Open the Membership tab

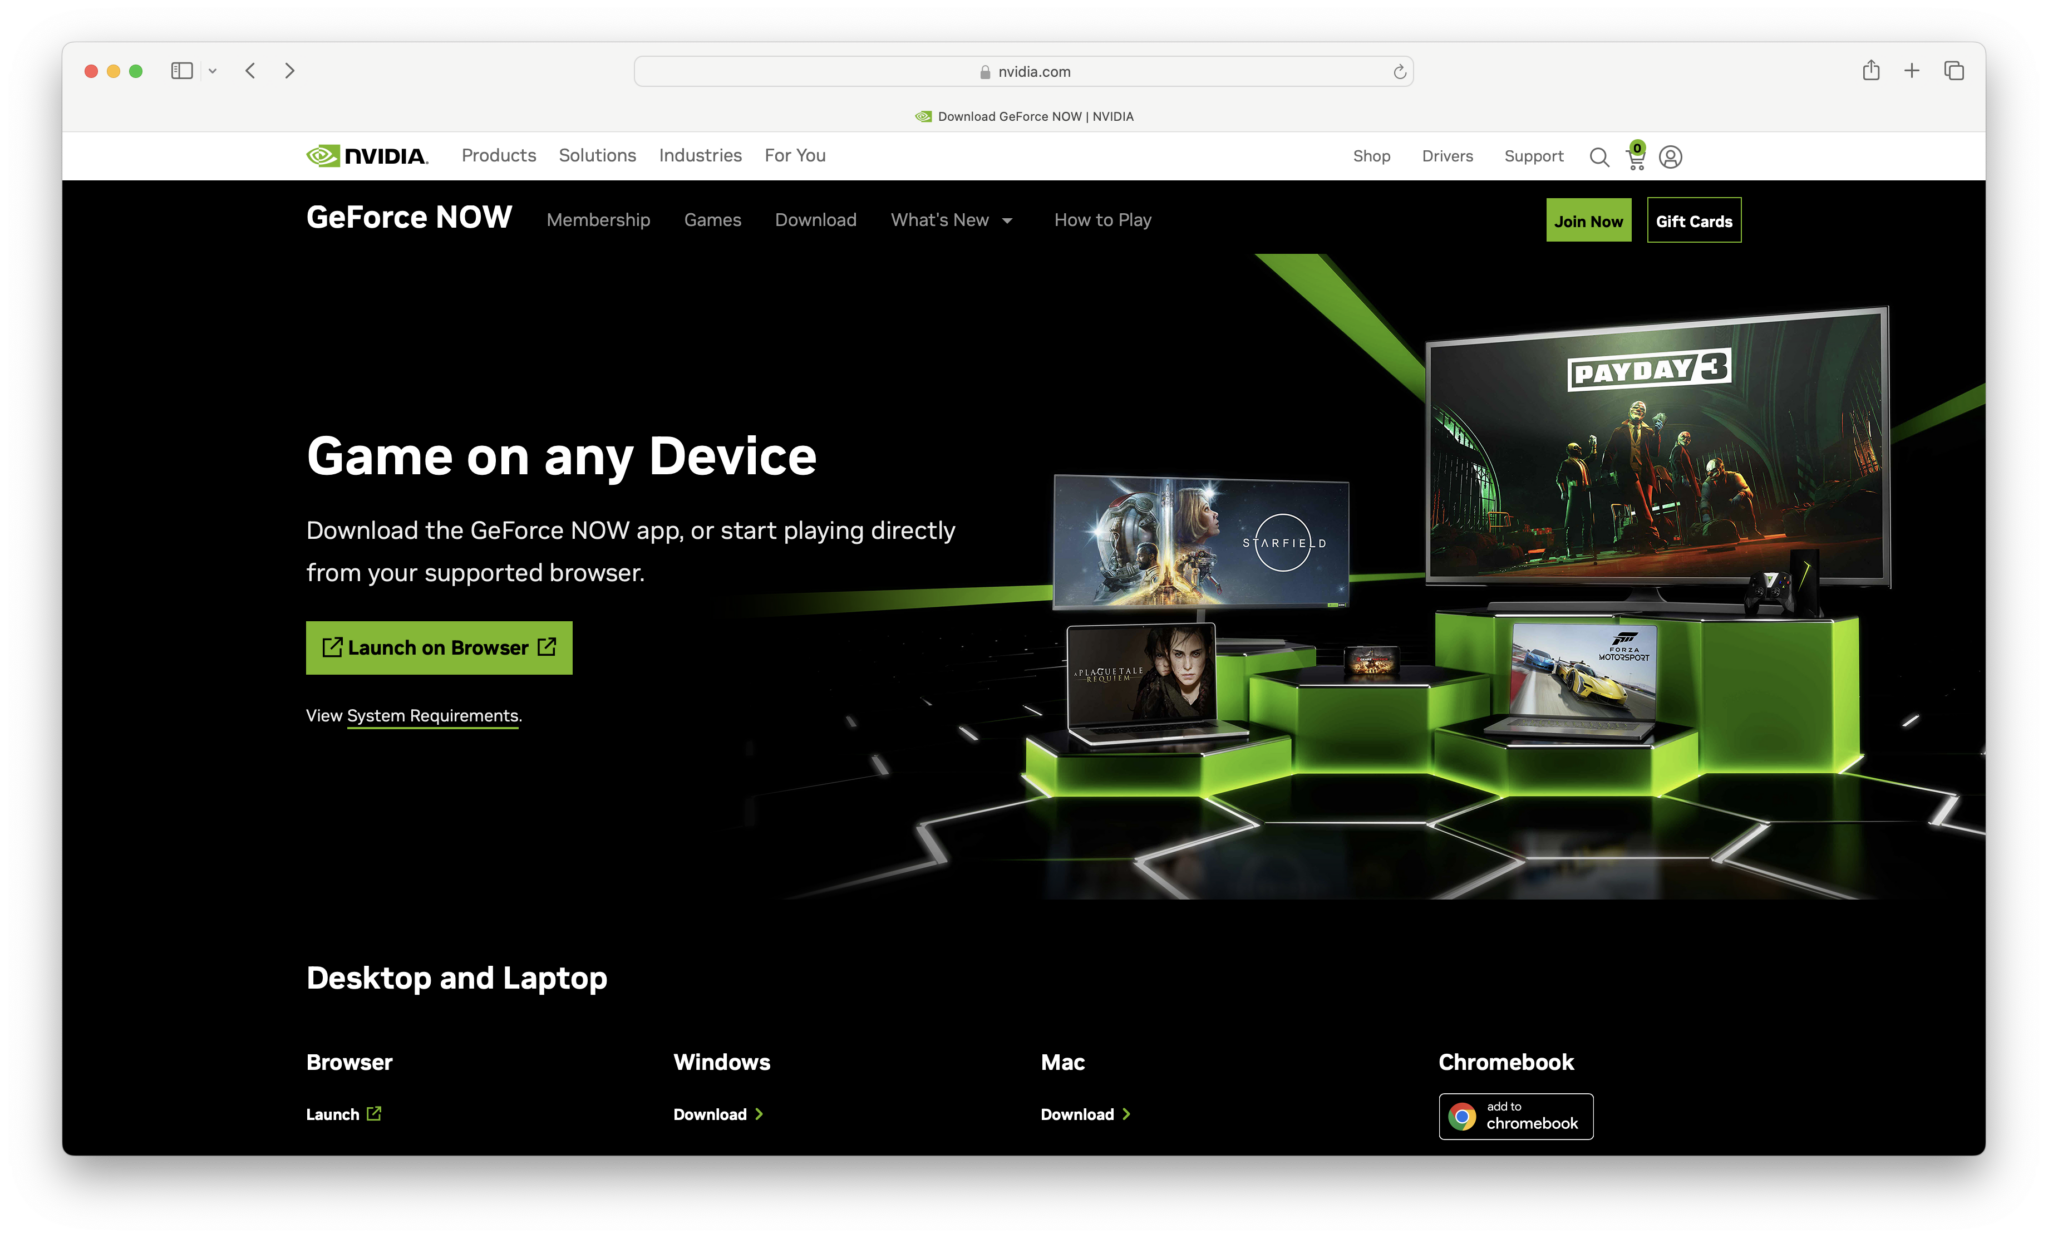tap(598, 220)
